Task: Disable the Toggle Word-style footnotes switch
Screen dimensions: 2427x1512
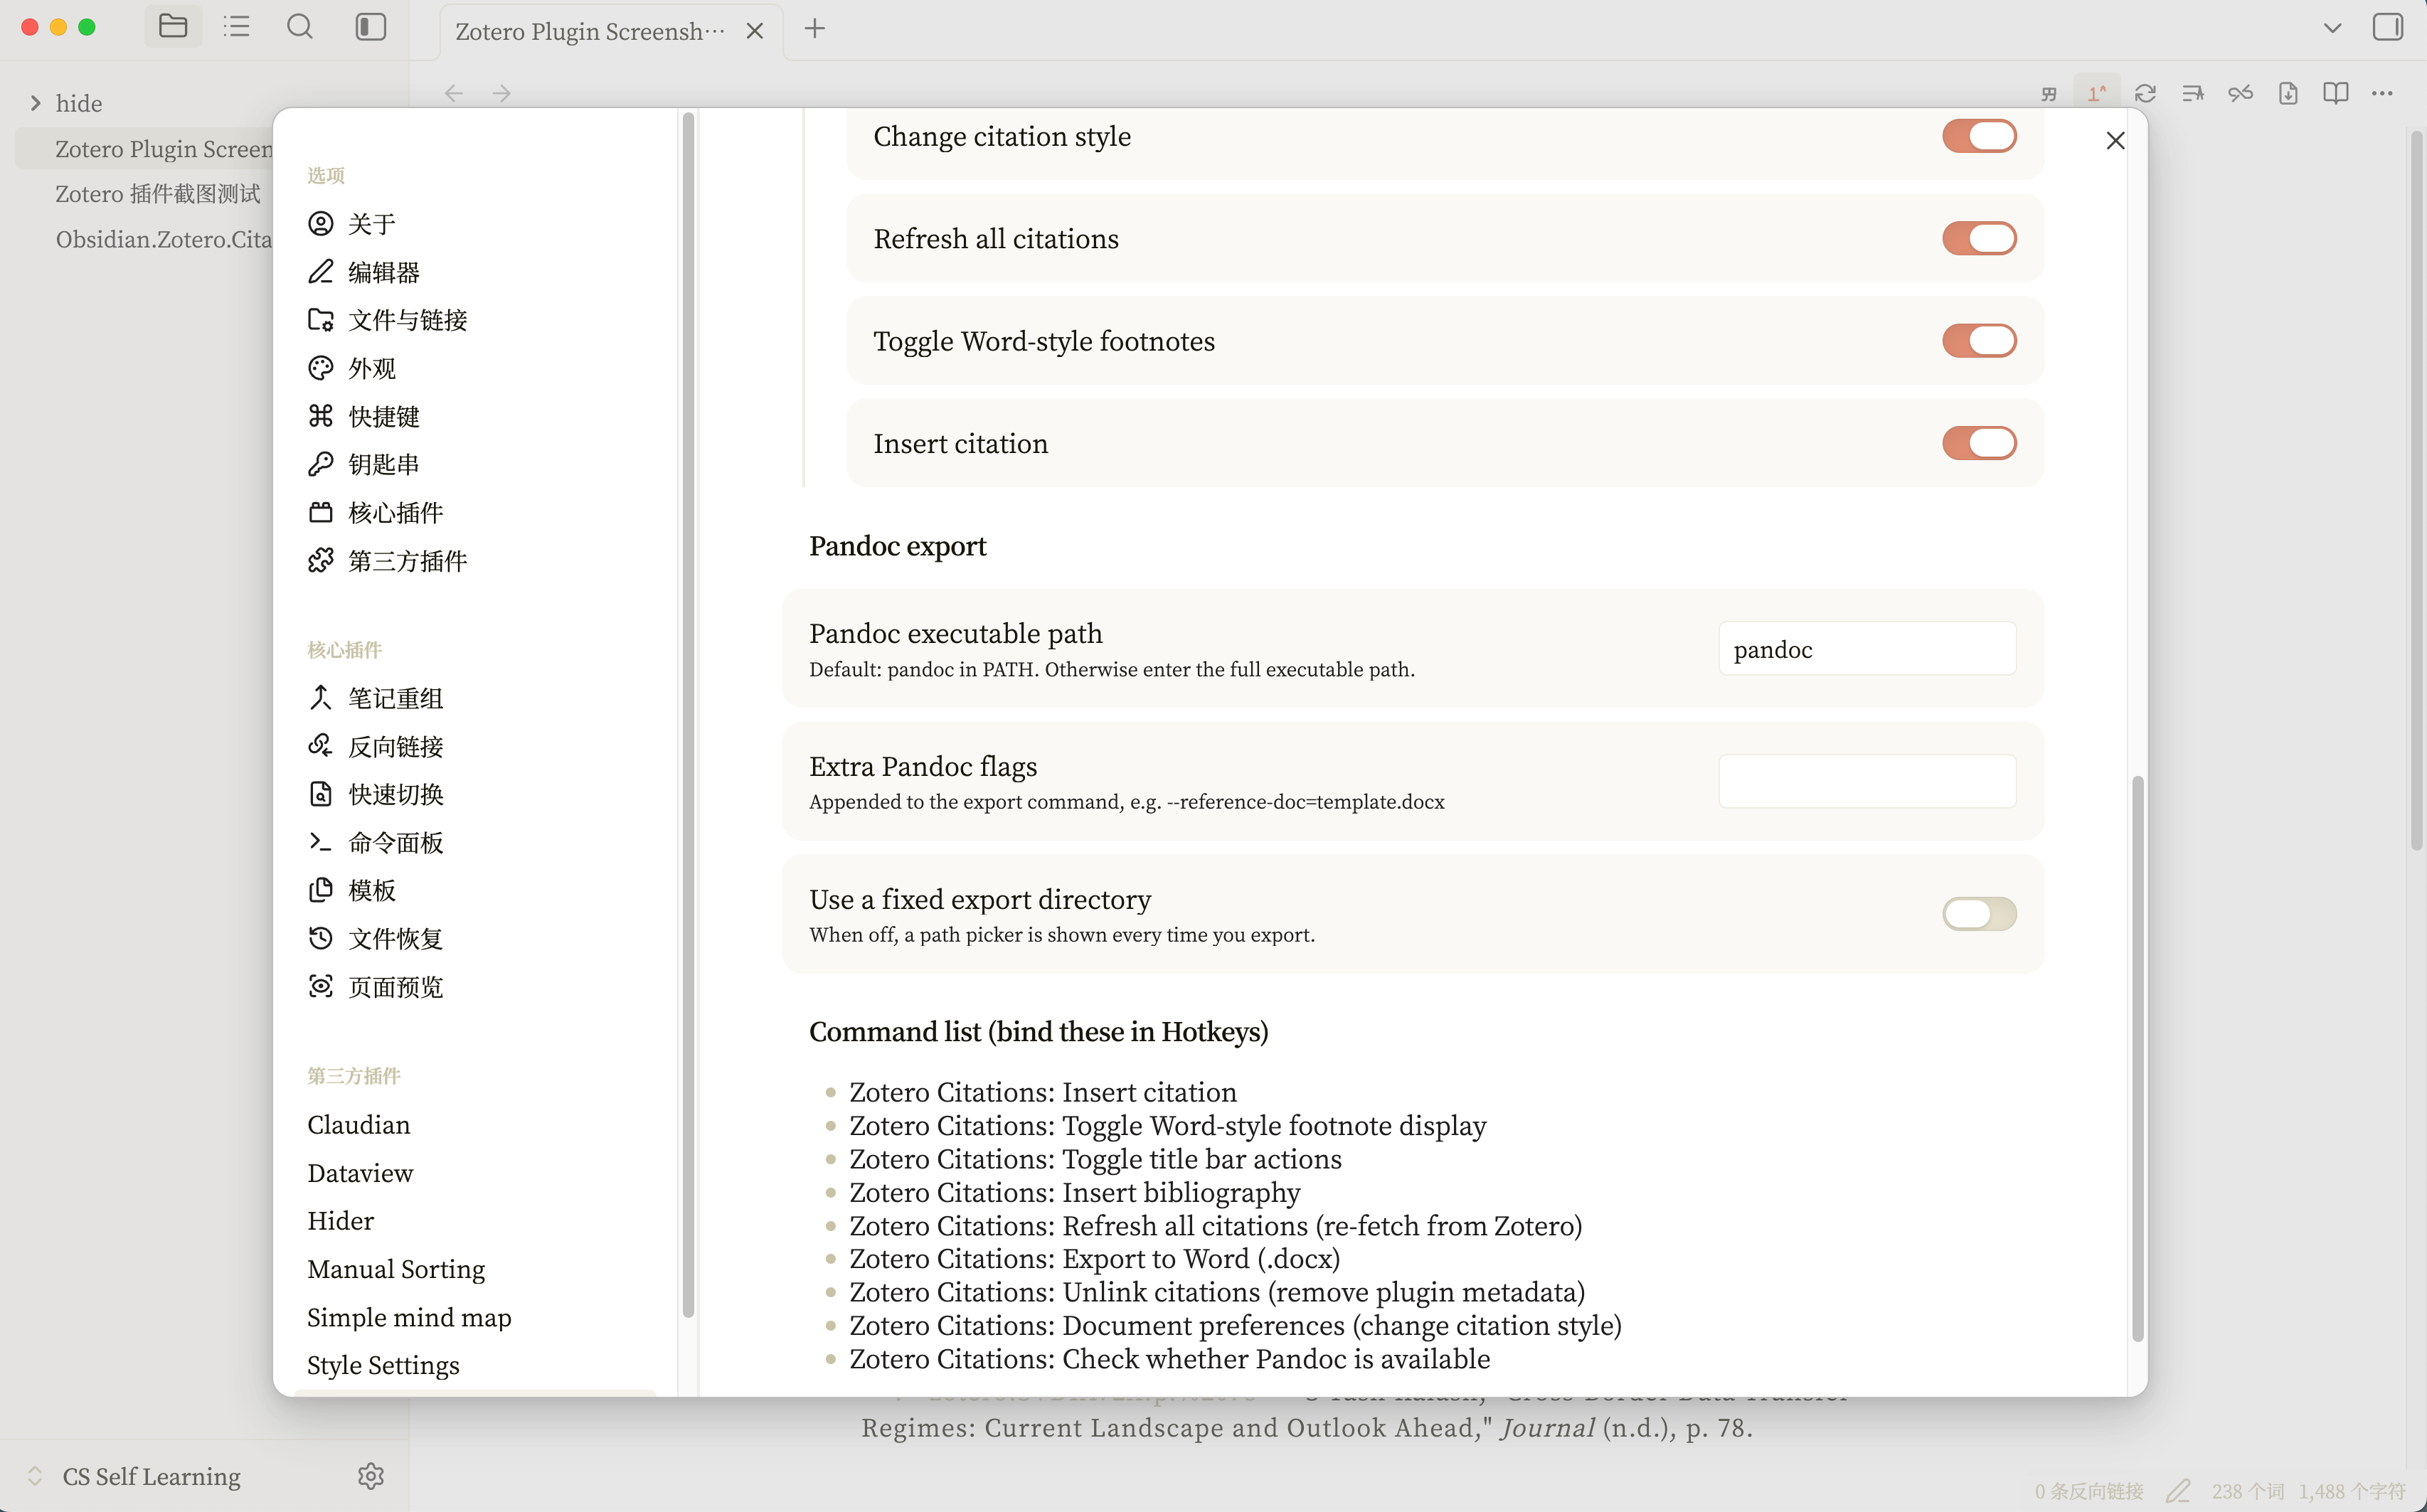Action: click(1979, 341)
